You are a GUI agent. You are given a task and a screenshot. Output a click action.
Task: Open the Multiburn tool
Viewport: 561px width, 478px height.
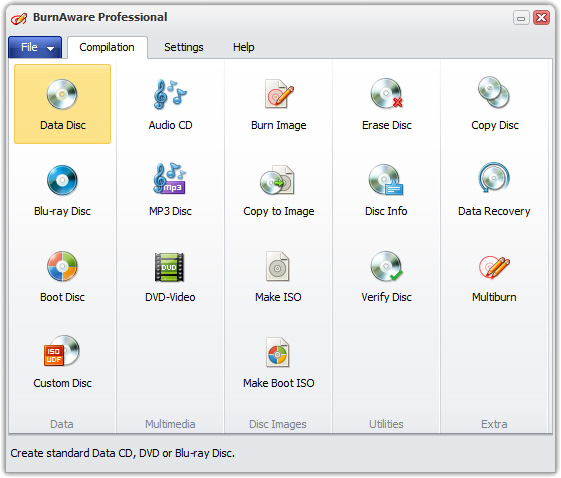tap(494, 276)
